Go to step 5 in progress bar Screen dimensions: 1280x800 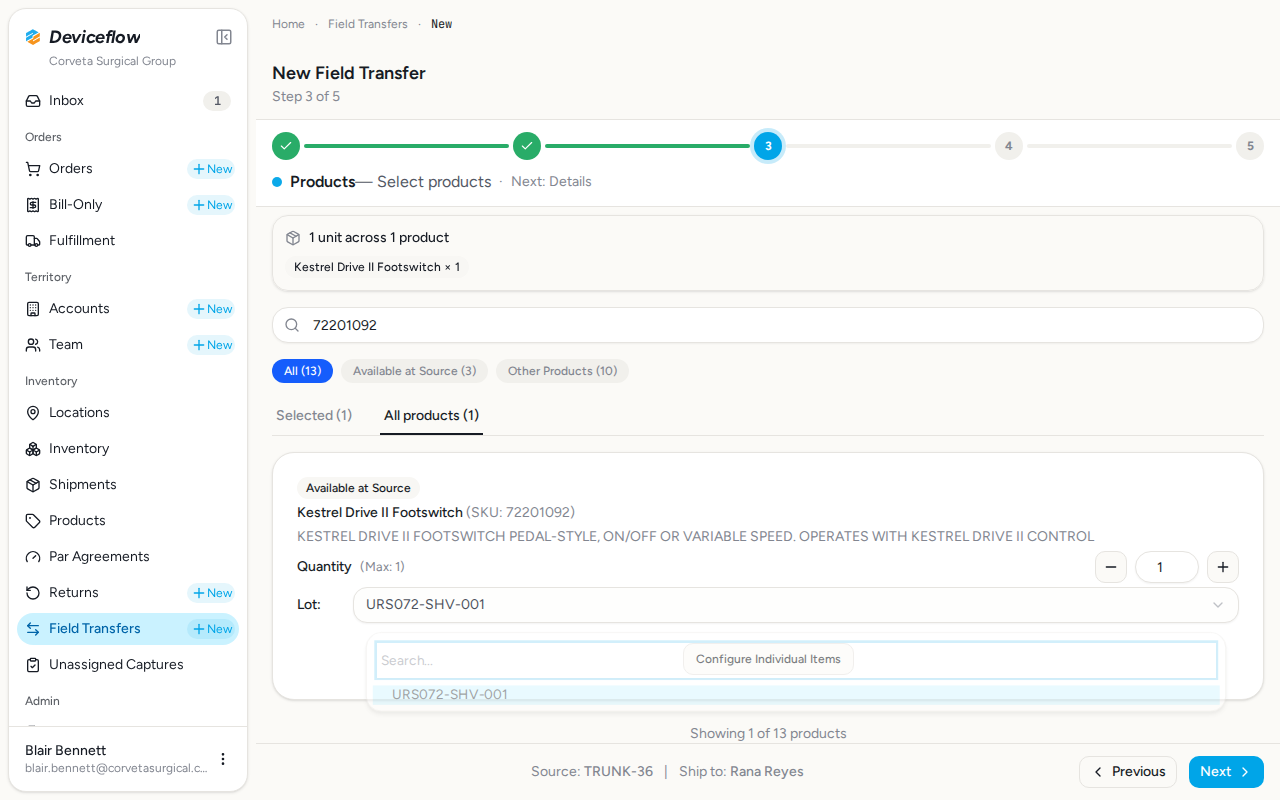[x=1249, y=146]
